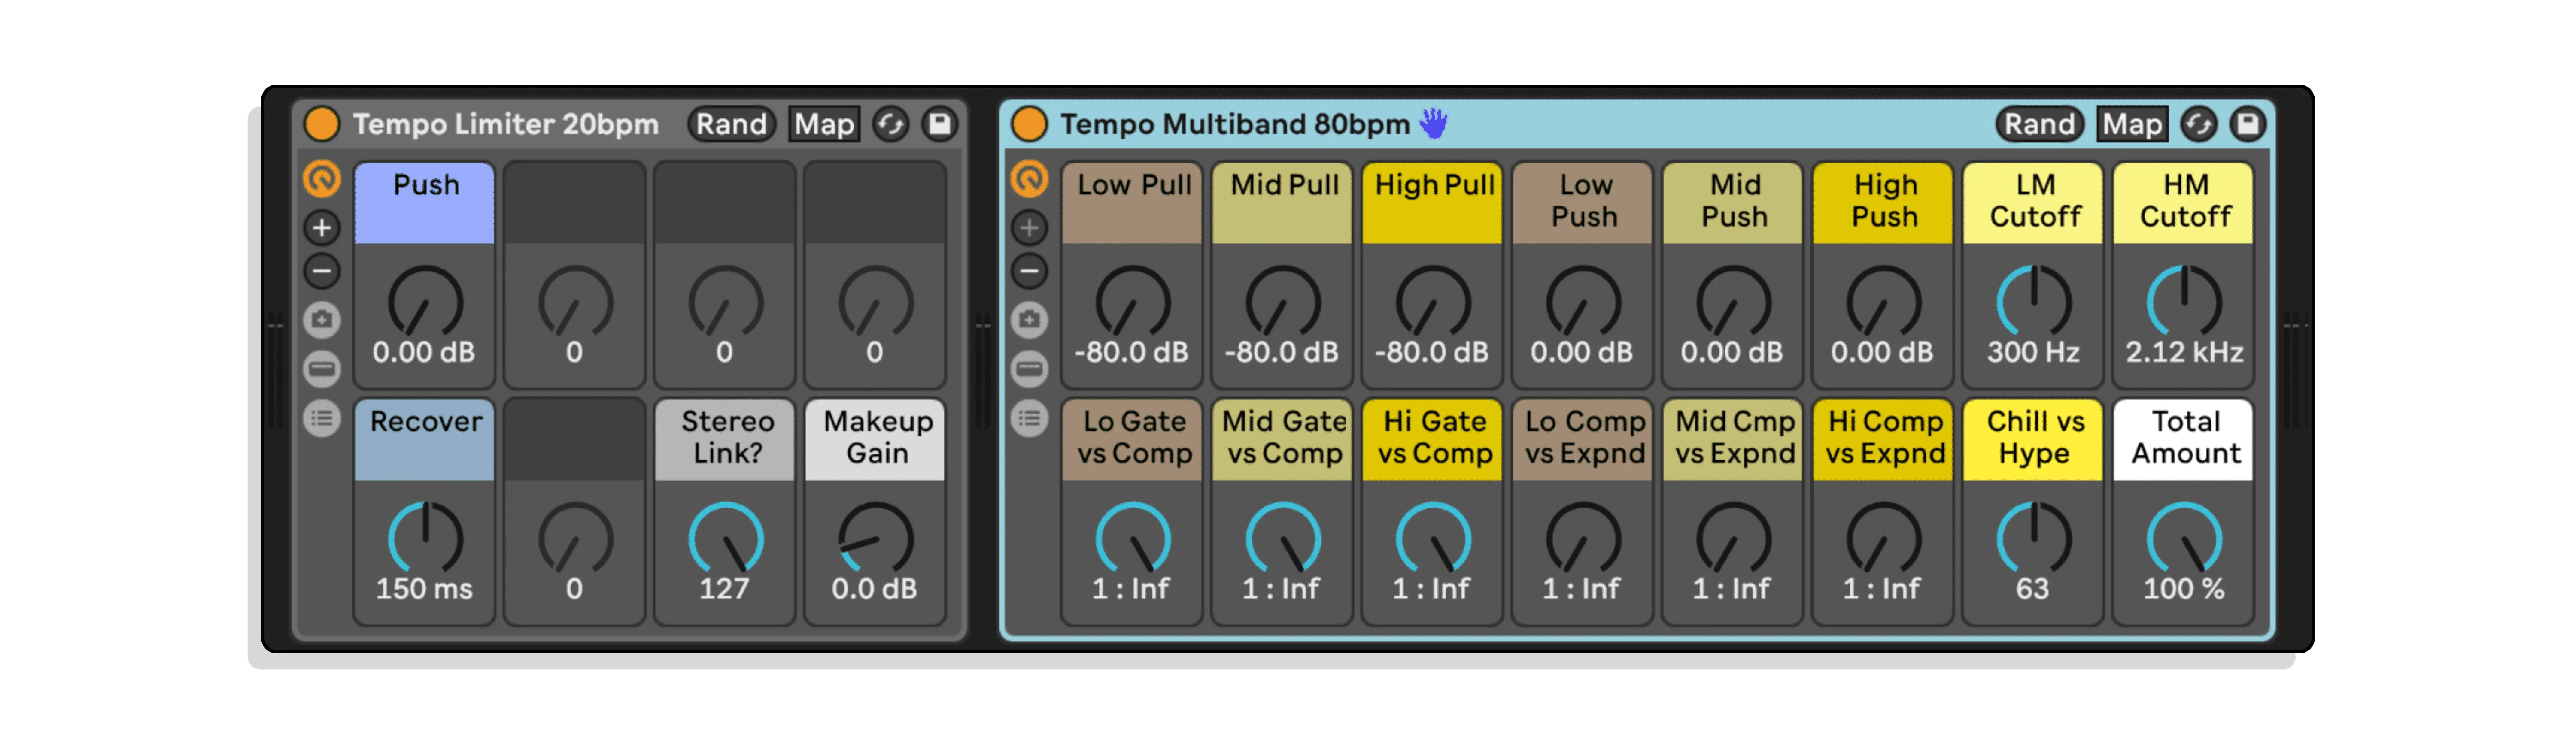Show chain list icon in Tempo Limiter
This screenshot has height=738, width=2576.
click(x=322, y=369)
